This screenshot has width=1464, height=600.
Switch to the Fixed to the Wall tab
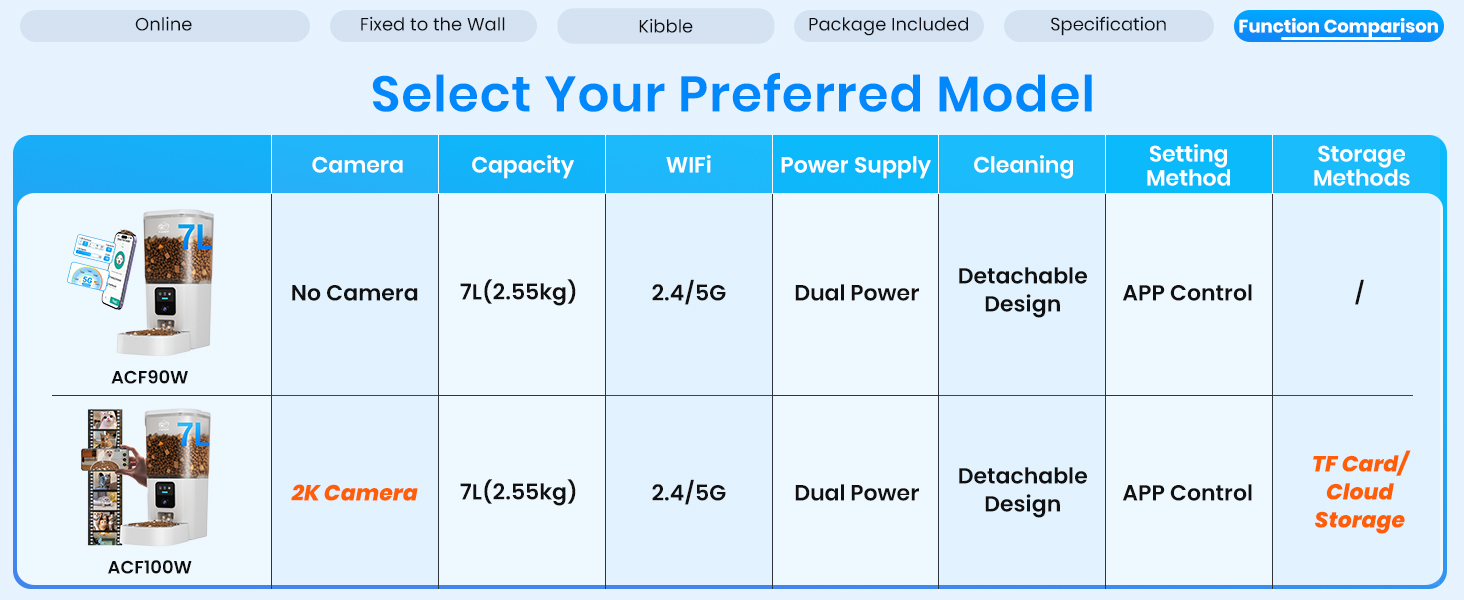tap(432, 25)
